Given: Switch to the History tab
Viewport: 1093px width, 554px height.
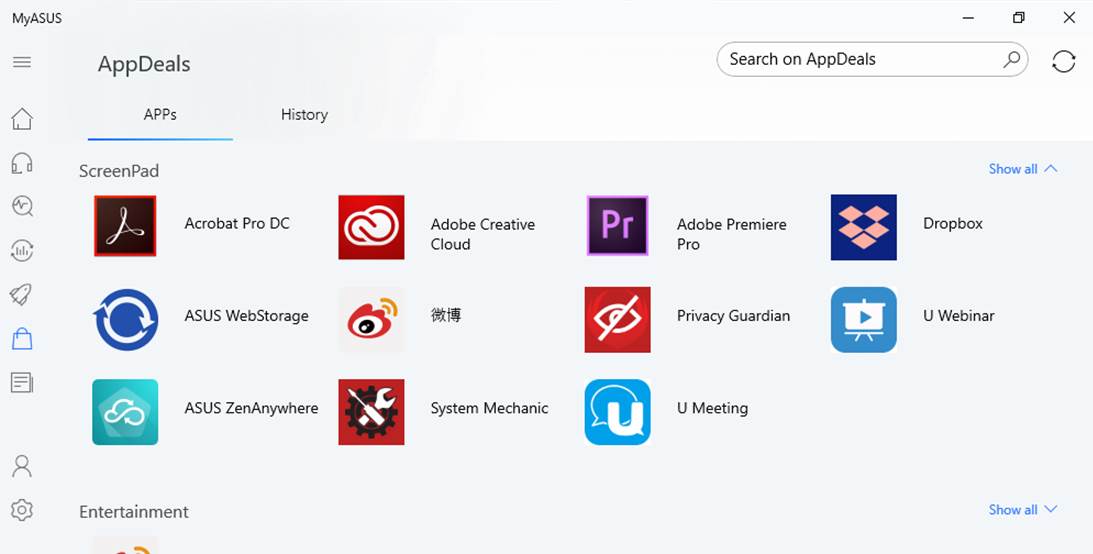Looking at the screenshot, I should tap(304, 115).
